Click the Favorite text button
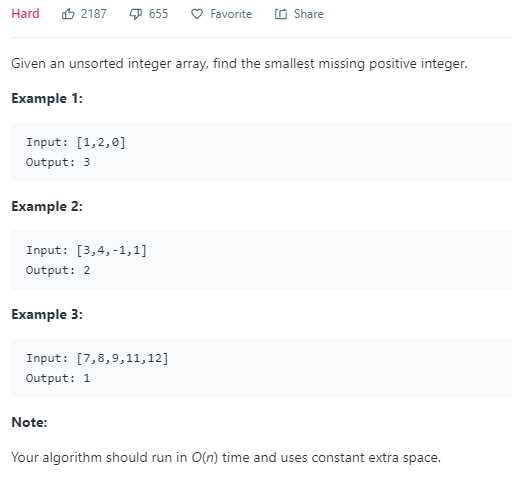Screen dimensions: 512x488 coord(231,14)
